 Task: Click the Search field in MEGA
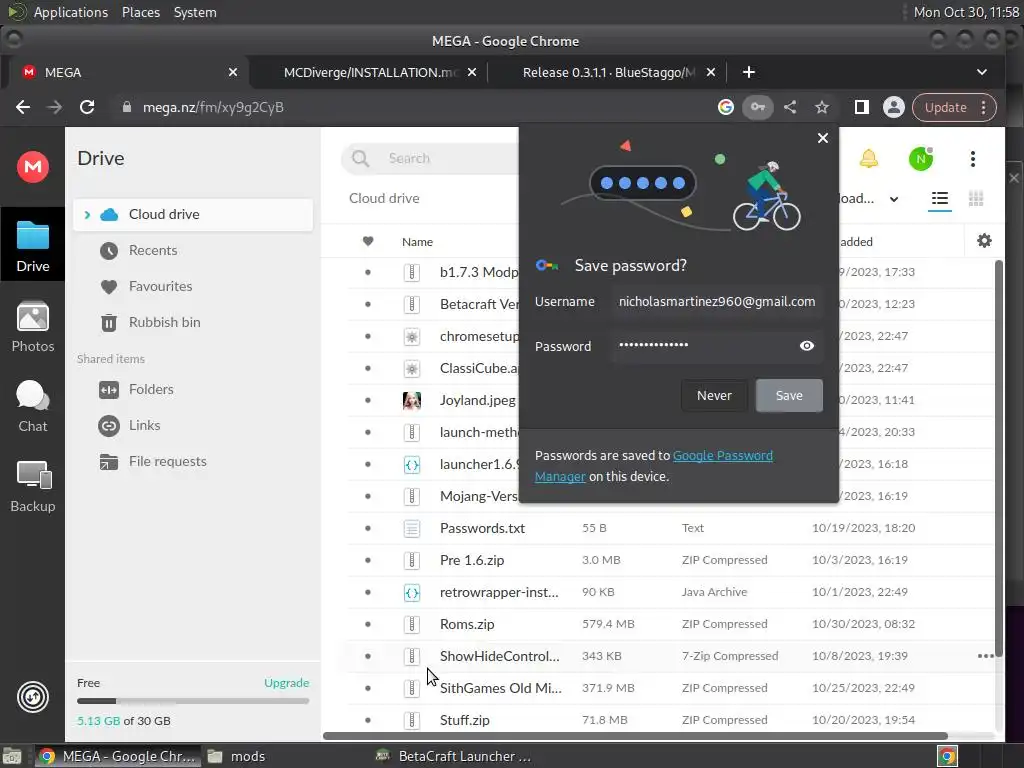pyautogui.click(x=431, y=158)
